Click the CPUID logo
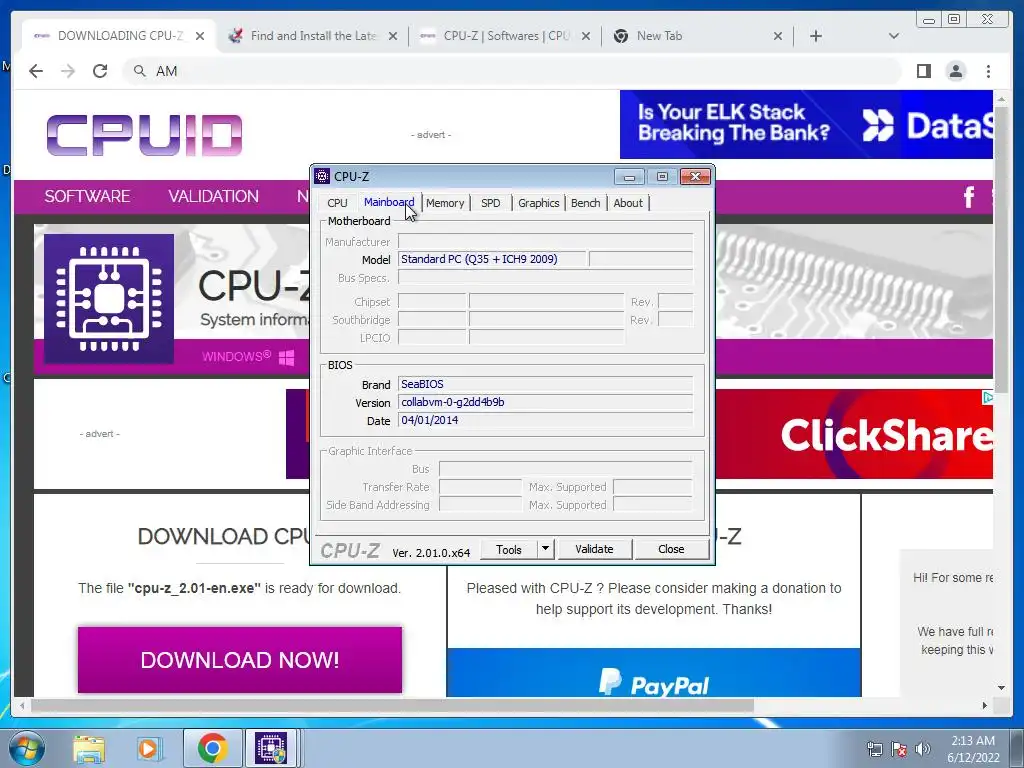Viewport: 1024px width, 768px height. 144,135
